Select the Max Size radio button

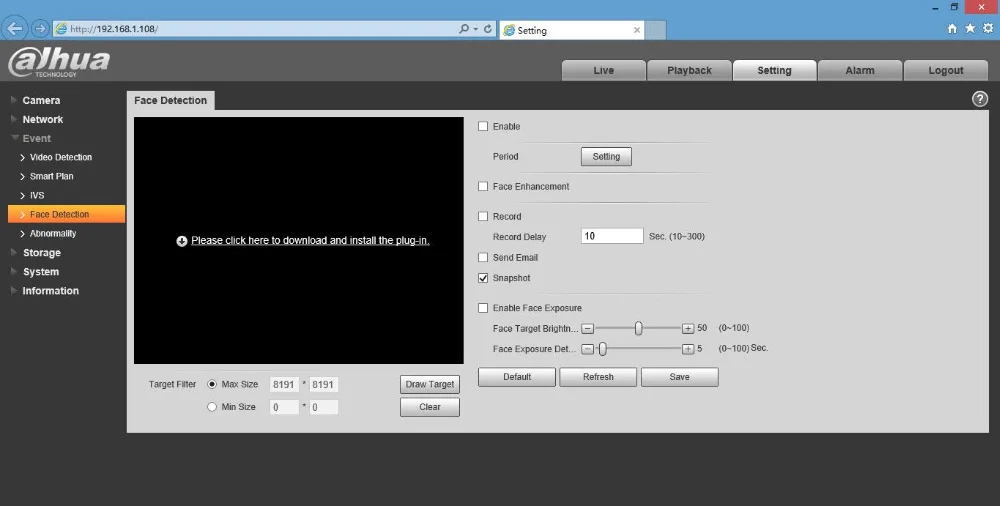212,384
